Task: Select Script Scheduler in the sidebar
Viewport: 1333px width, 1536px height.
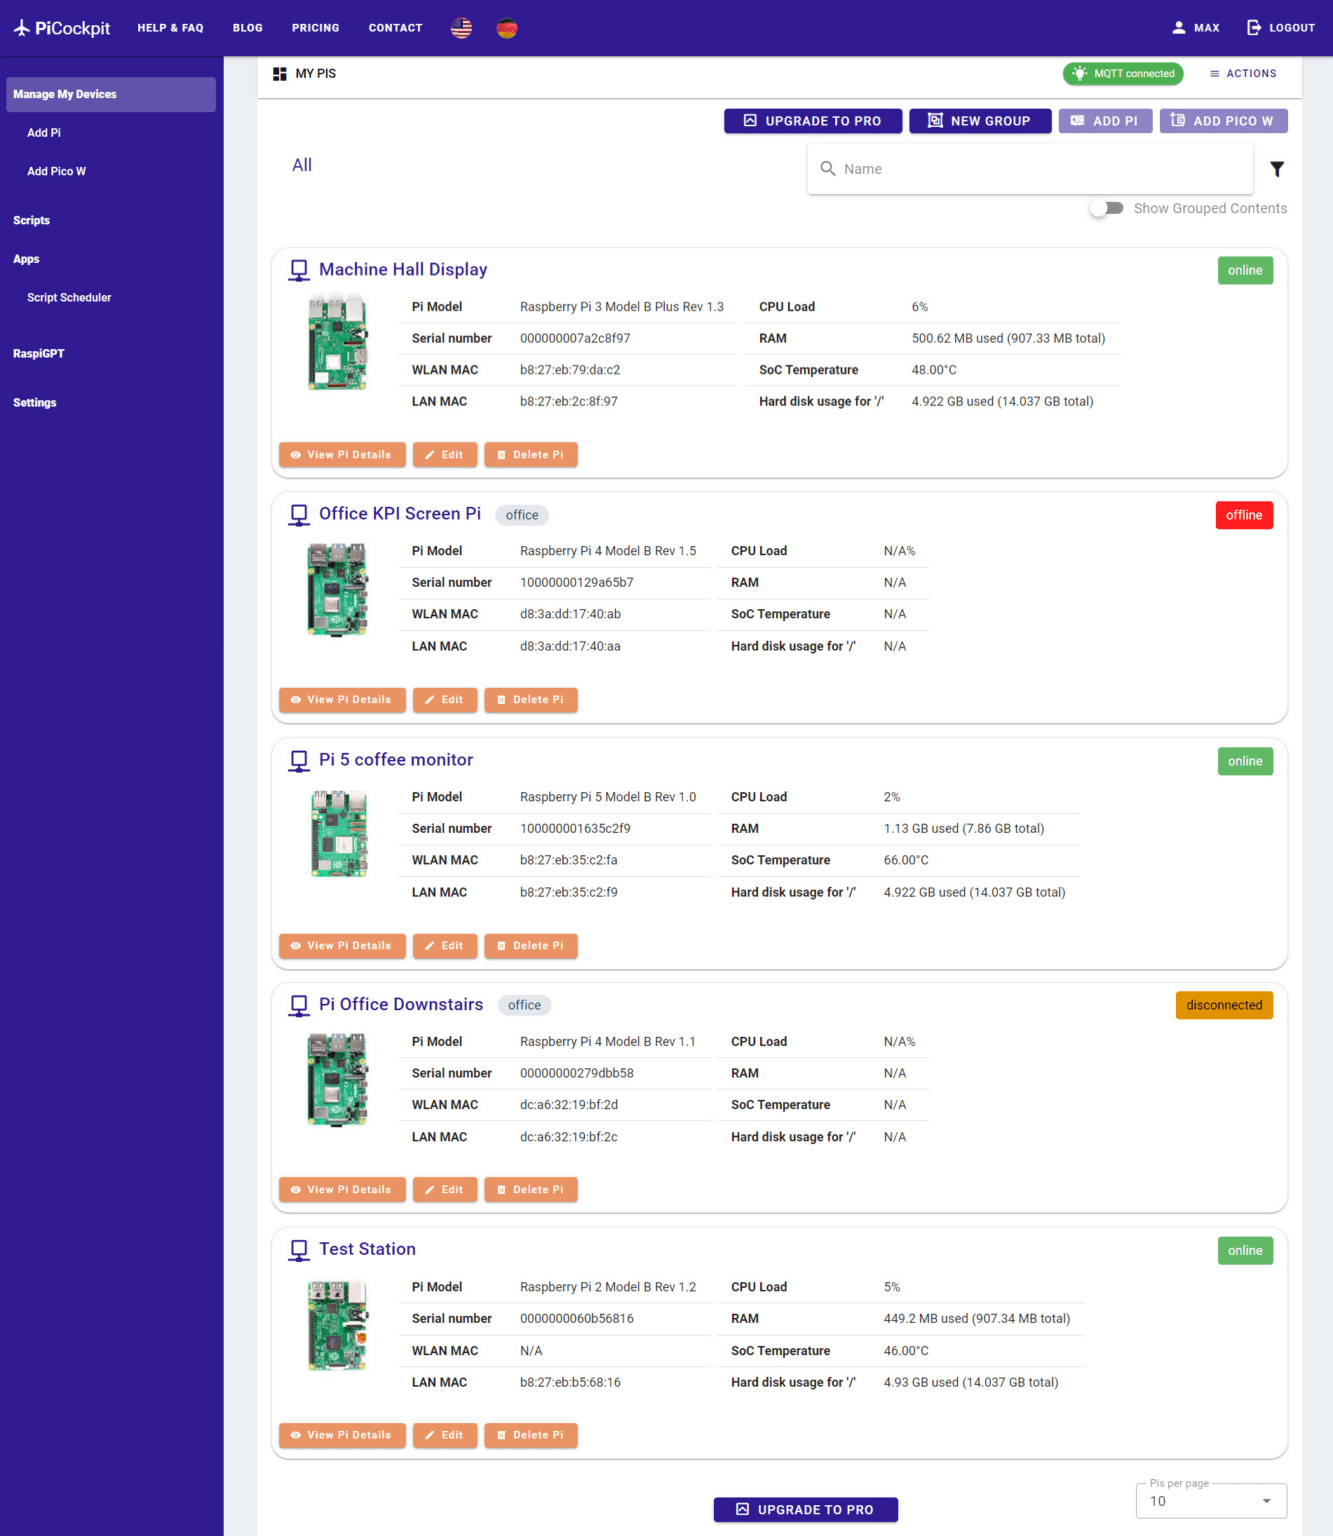Action: pos(69,297)
